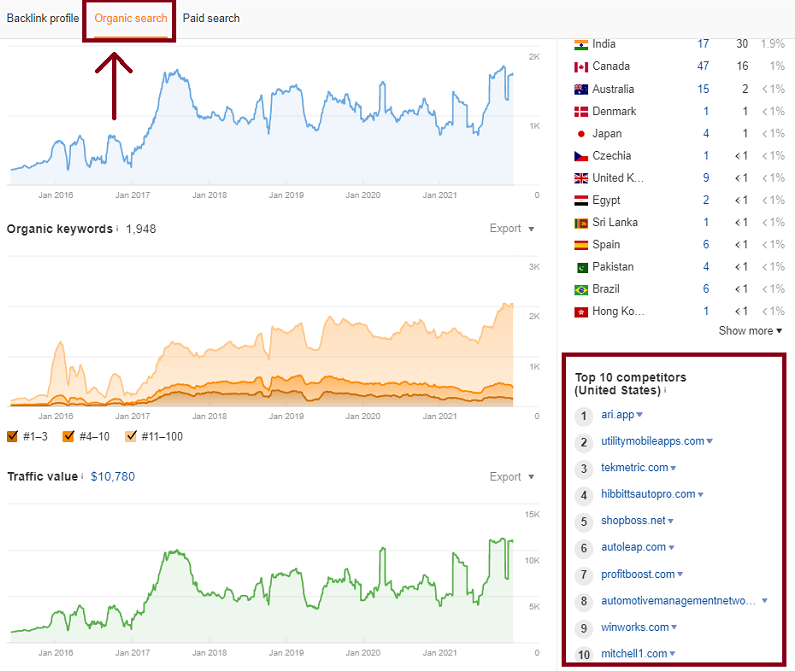Toggle the #1–3 positions checkbox
The height and width of the screenshot is (671, 795).
[13, 436]
